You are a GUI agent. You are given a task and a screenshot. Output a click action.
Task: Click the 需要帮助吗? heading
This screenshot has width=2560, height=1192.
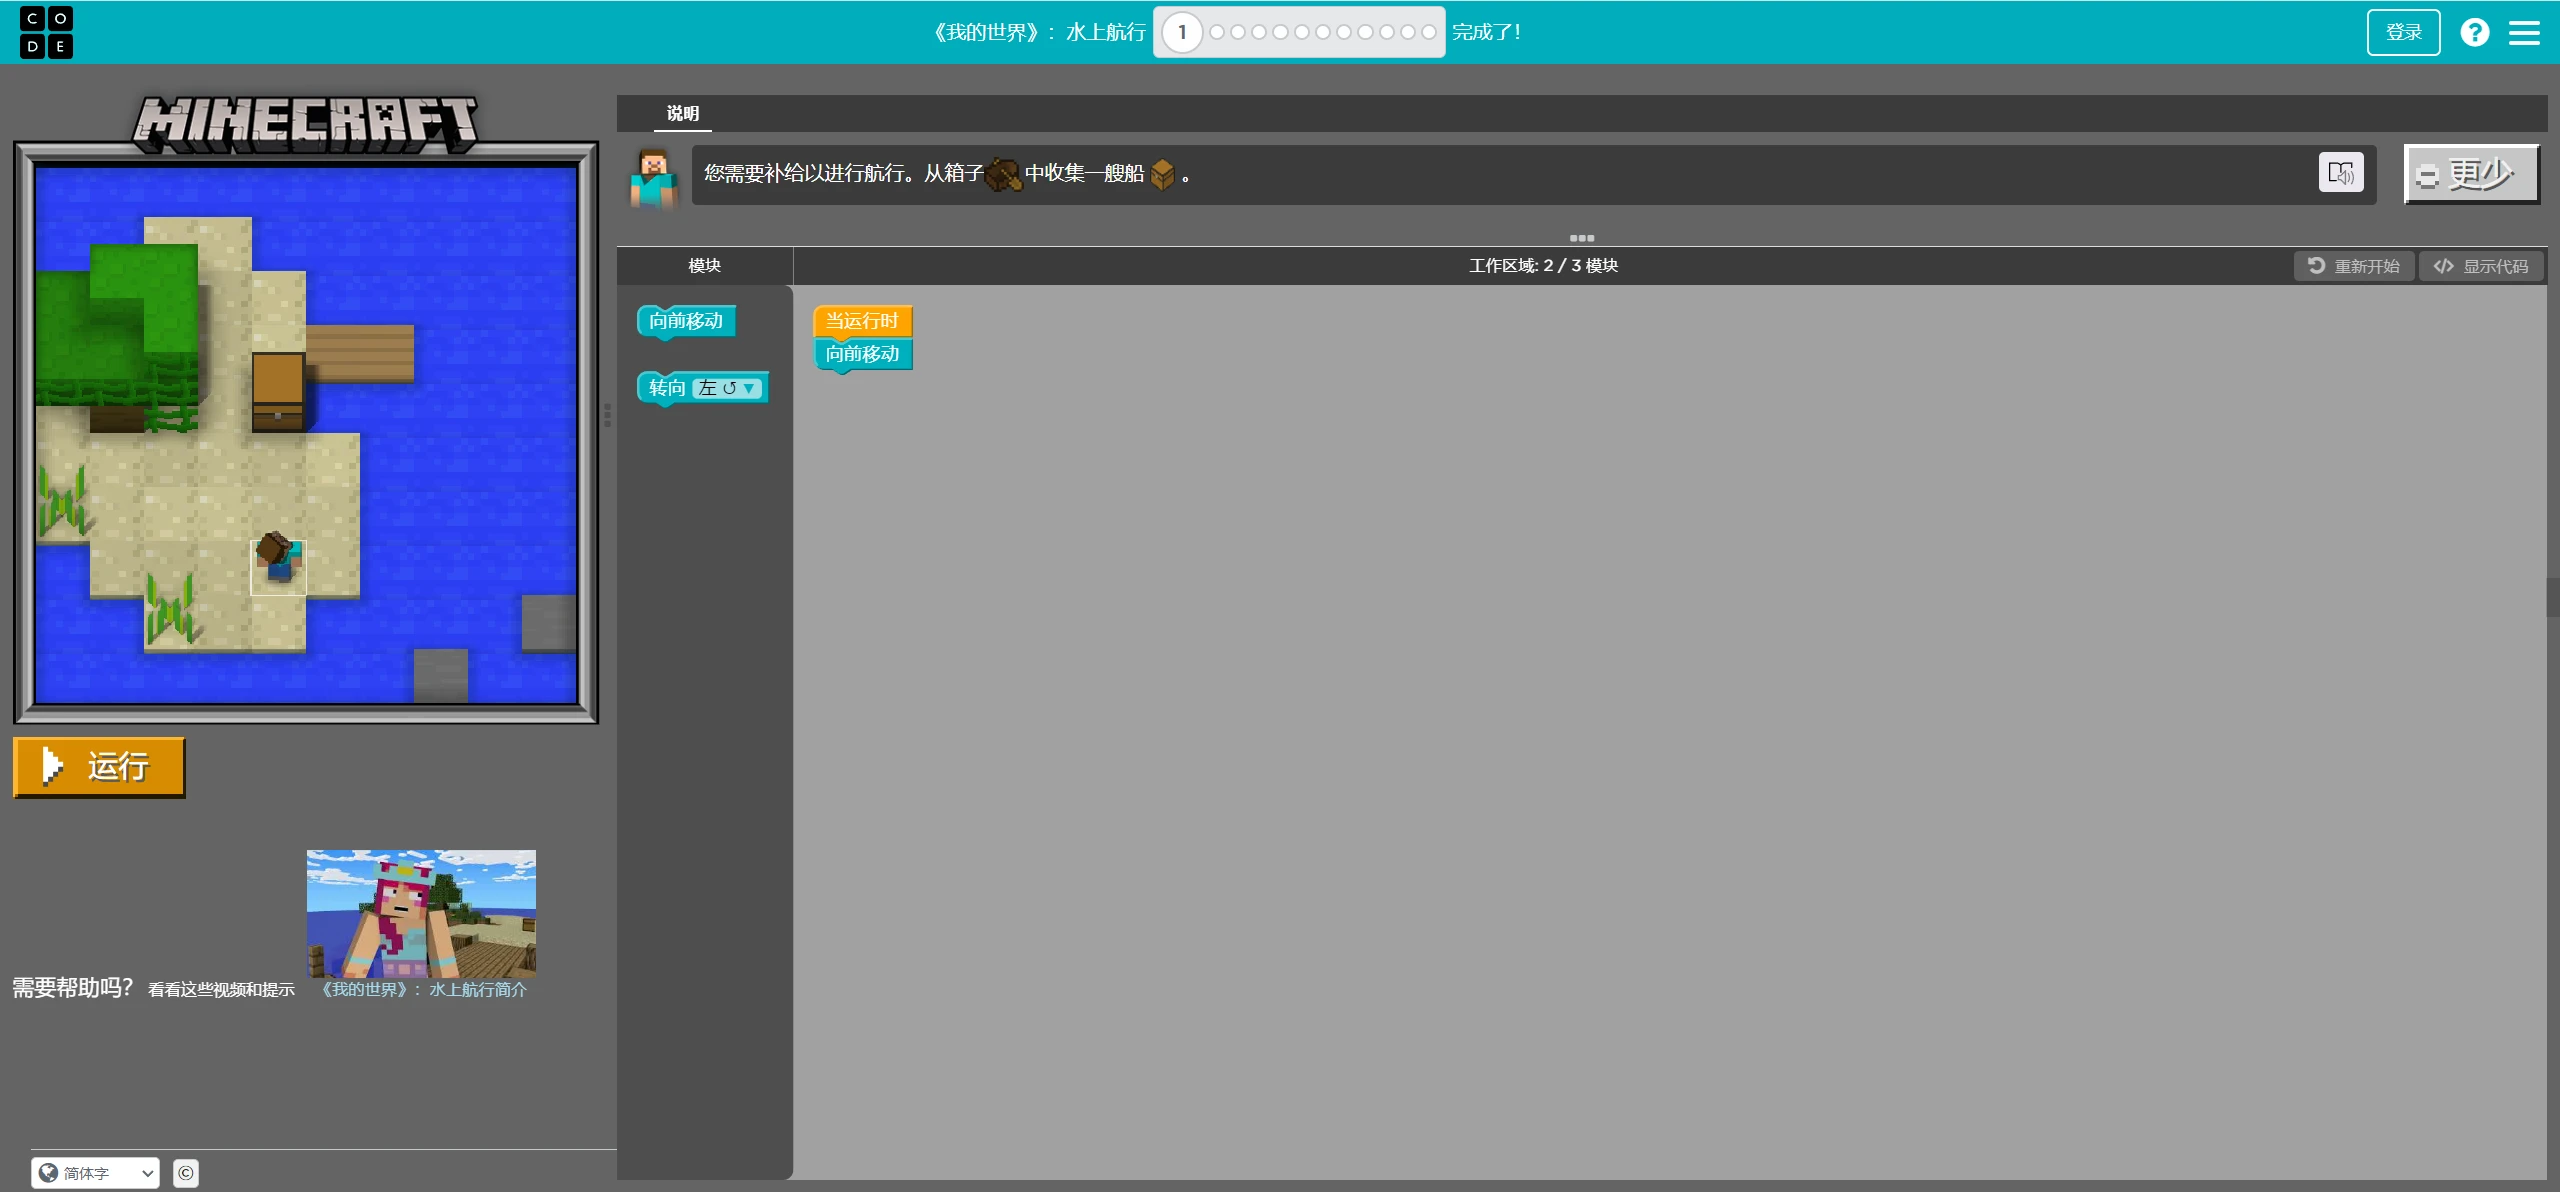pos(73,987)
